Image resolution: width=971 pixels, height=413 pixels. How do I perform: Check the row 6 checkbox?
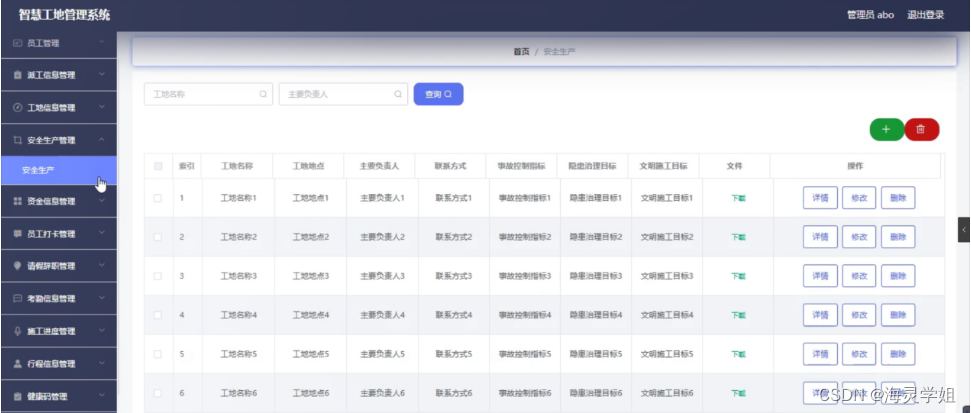point(158,393)
